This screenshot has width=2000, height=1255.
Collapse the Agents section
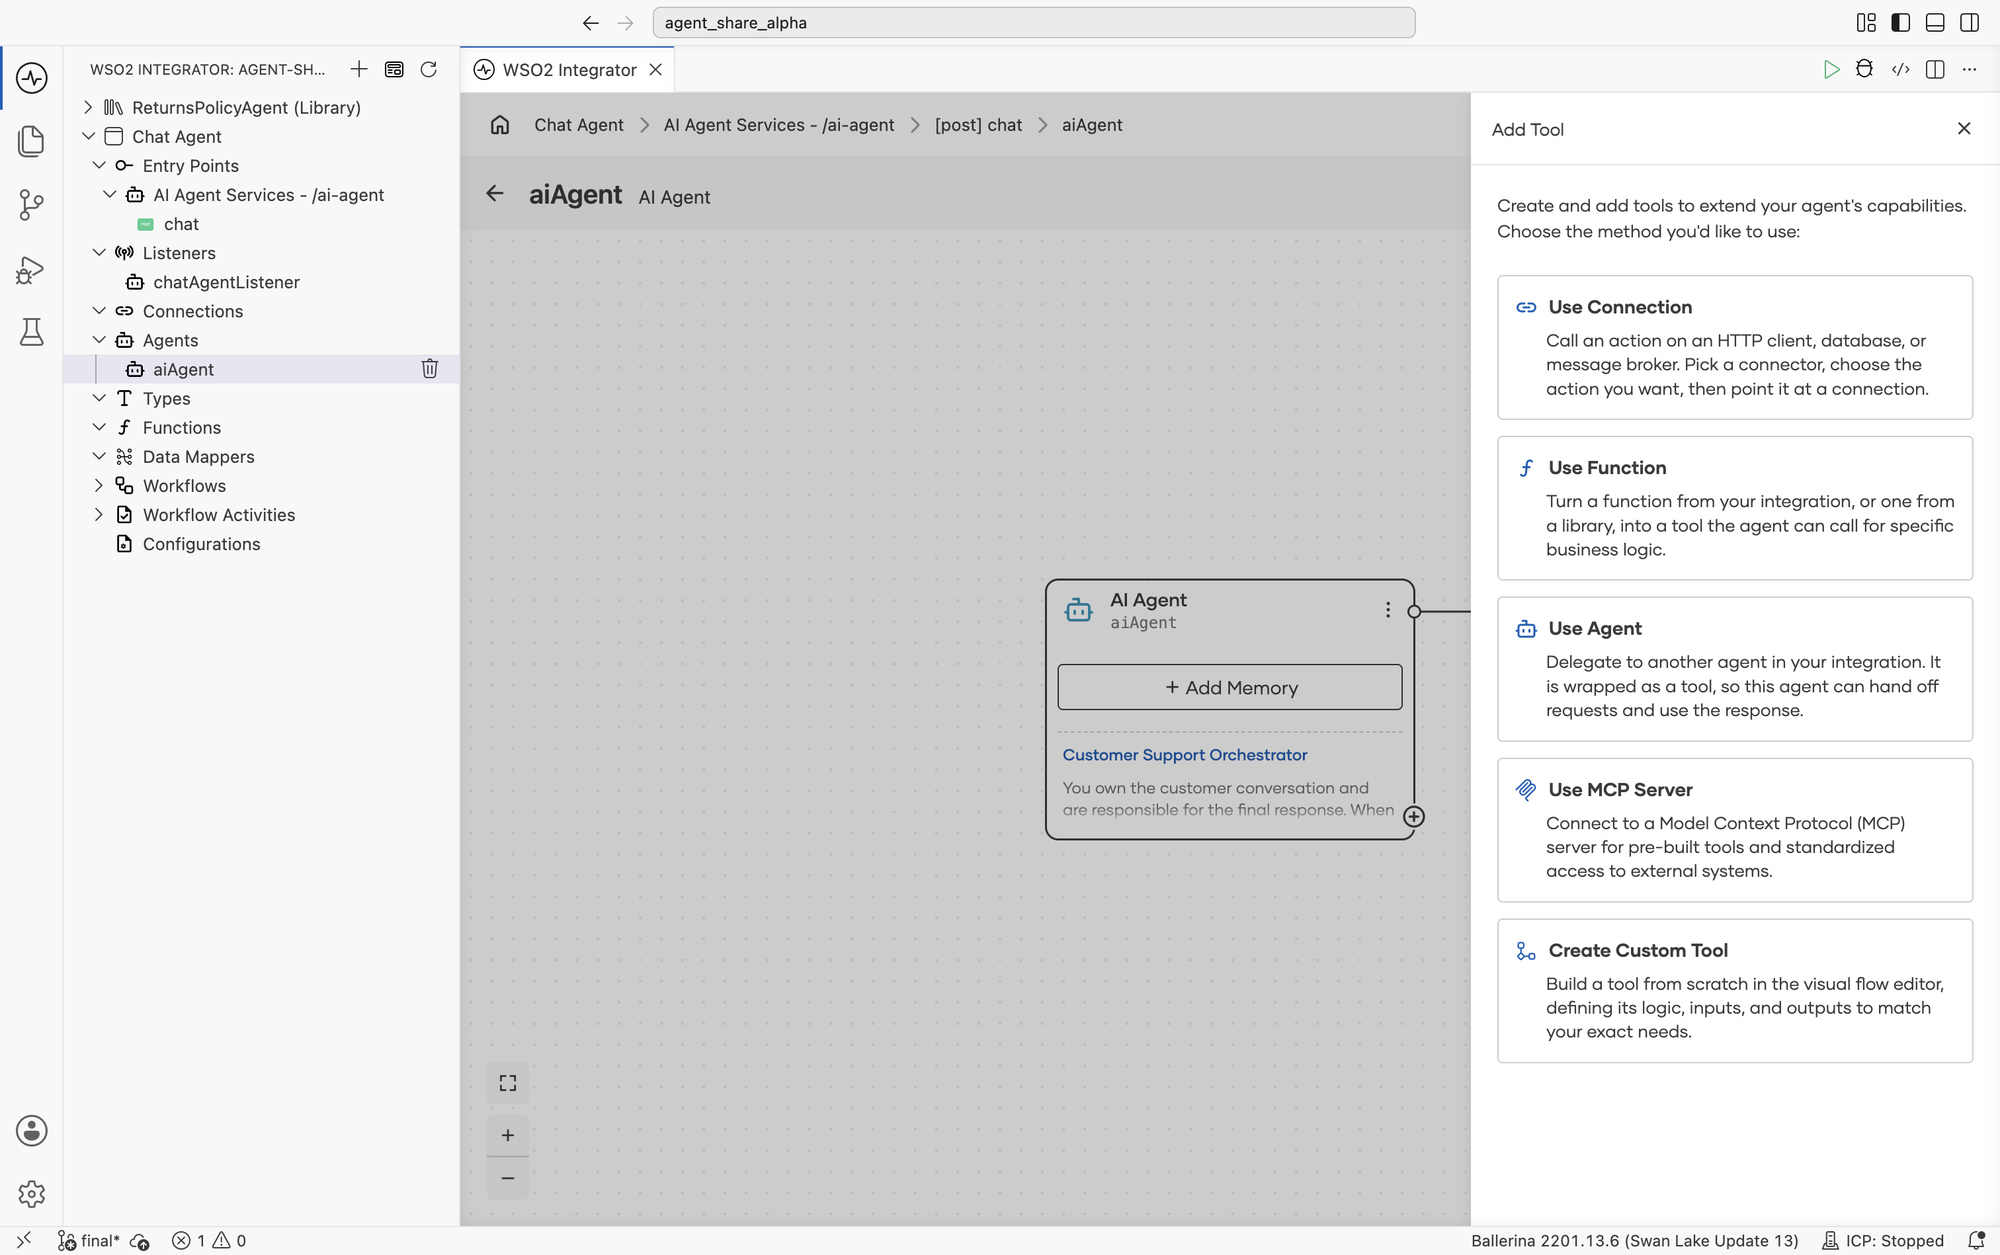point(99,340)
